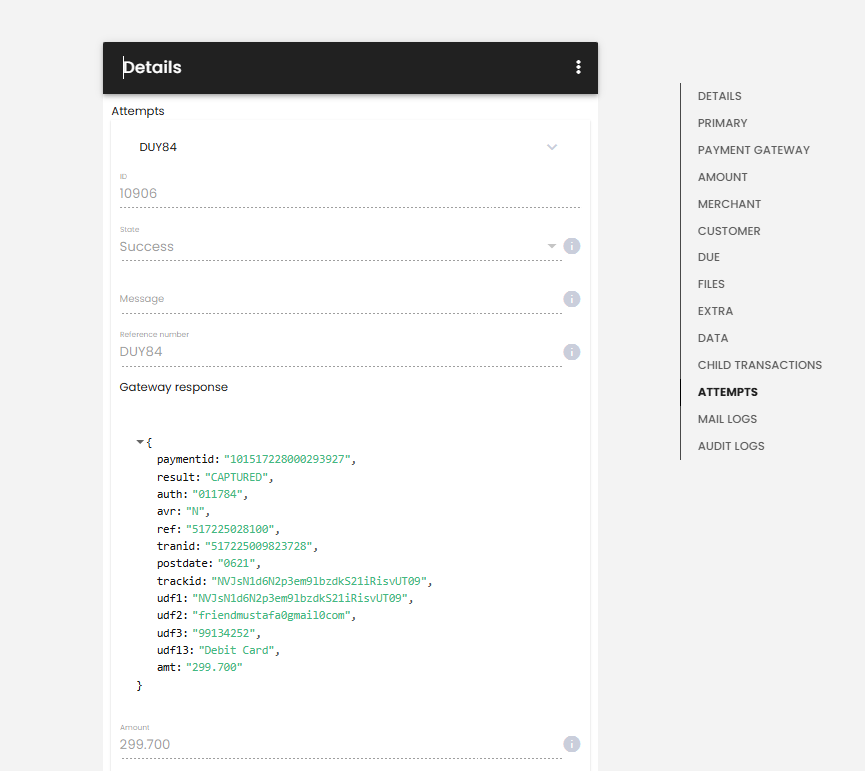Select the Customer section link
Screen dimensions: 865x771
click(729, 231)
